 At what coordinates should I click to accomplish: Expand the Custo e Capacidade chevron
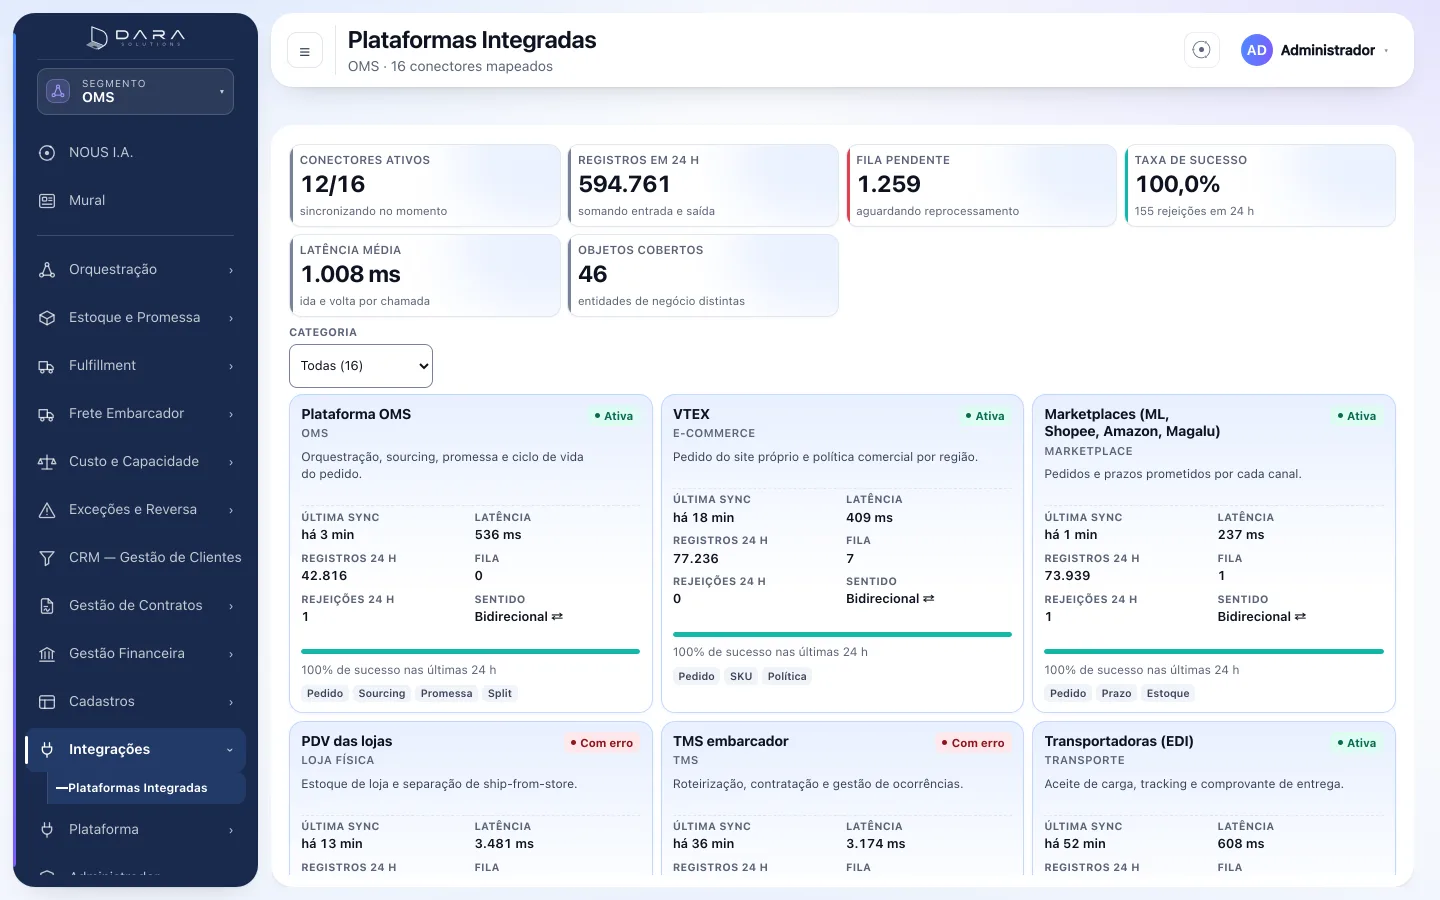pos(231,462)
